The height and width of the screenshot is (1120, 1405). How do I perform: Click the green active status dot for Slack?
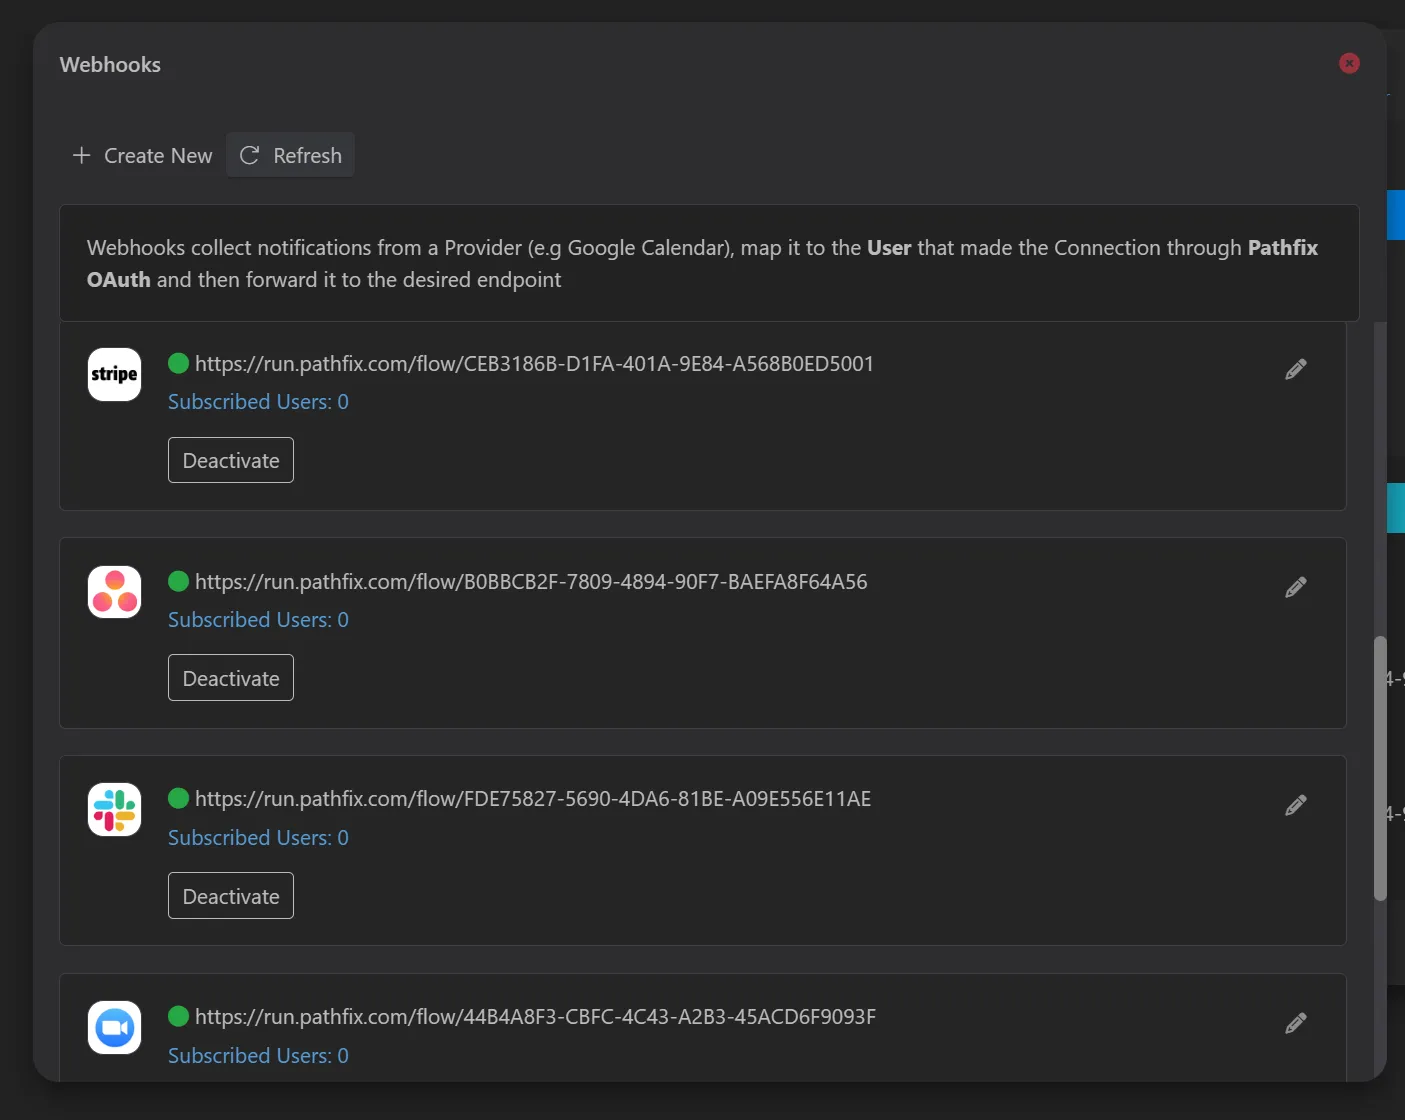click(179, 798)
